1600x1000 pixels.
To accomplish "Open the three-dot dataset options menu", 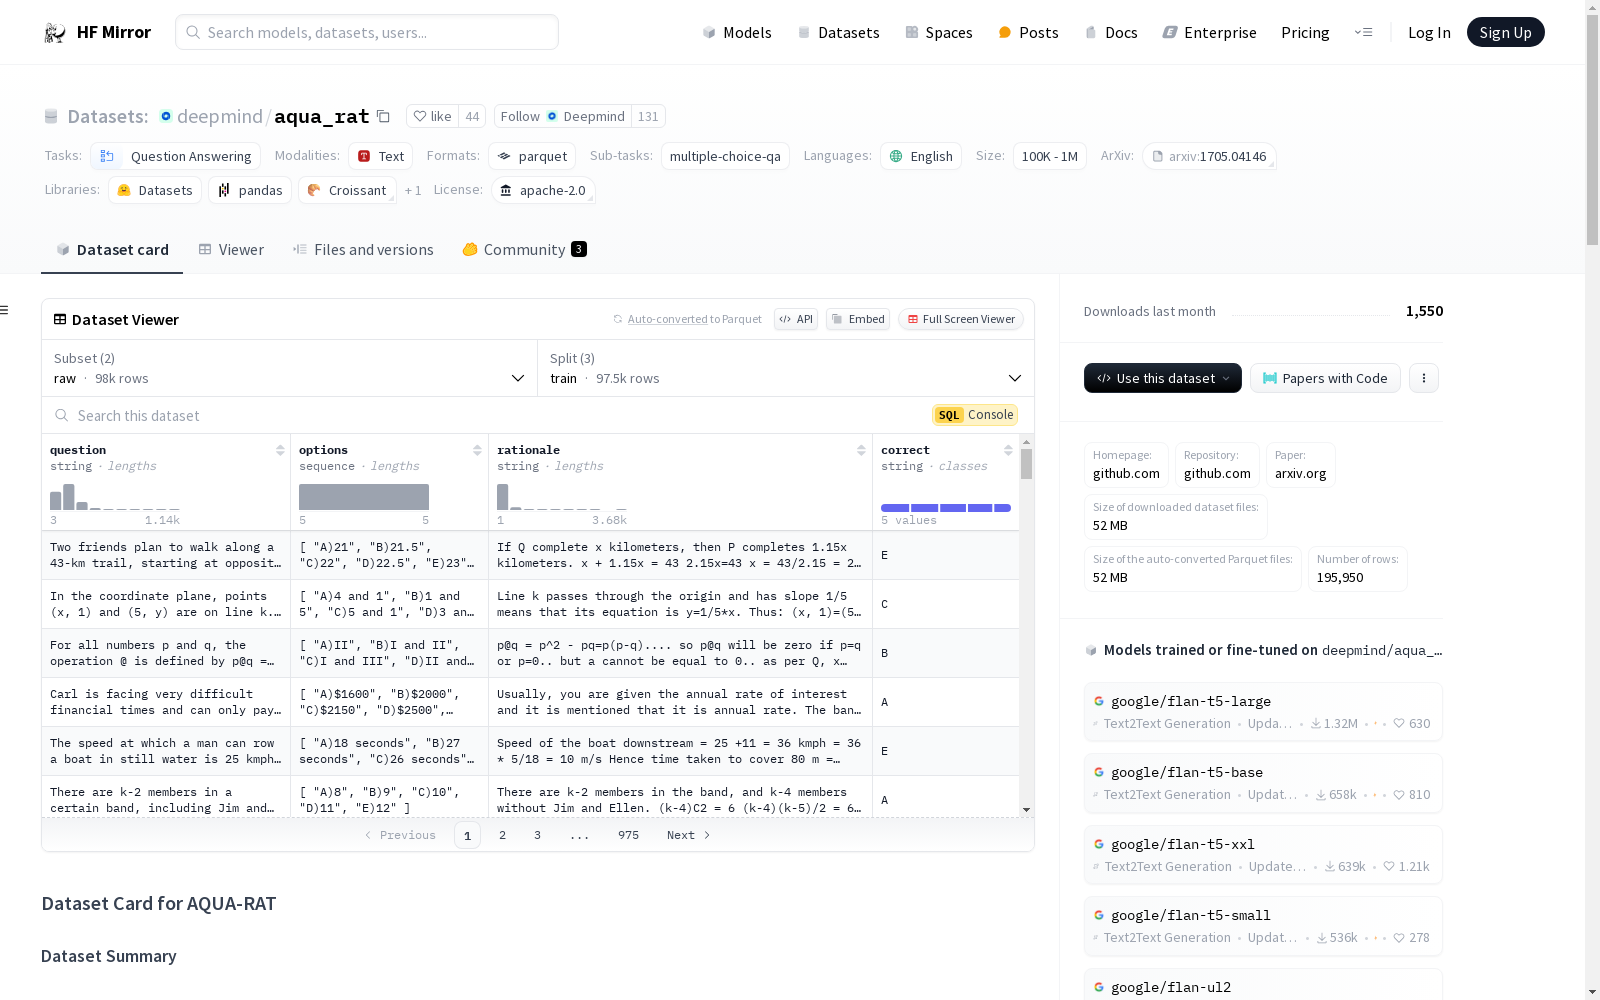I will click(1424, 378).
